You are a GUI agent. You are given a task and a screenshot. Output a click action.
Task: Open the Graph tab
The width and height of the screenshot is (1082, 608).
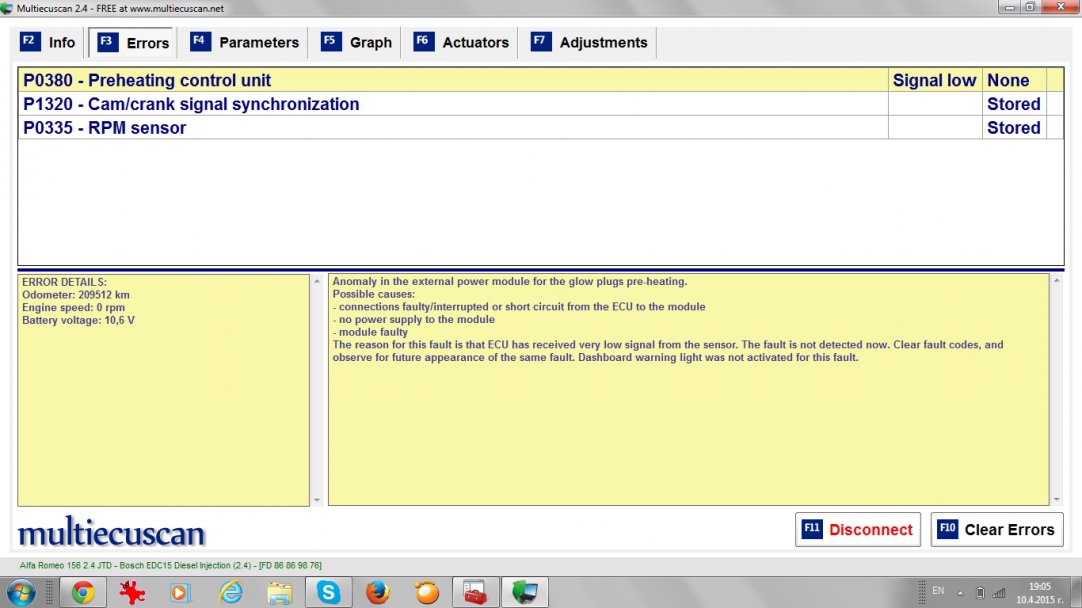357,43
